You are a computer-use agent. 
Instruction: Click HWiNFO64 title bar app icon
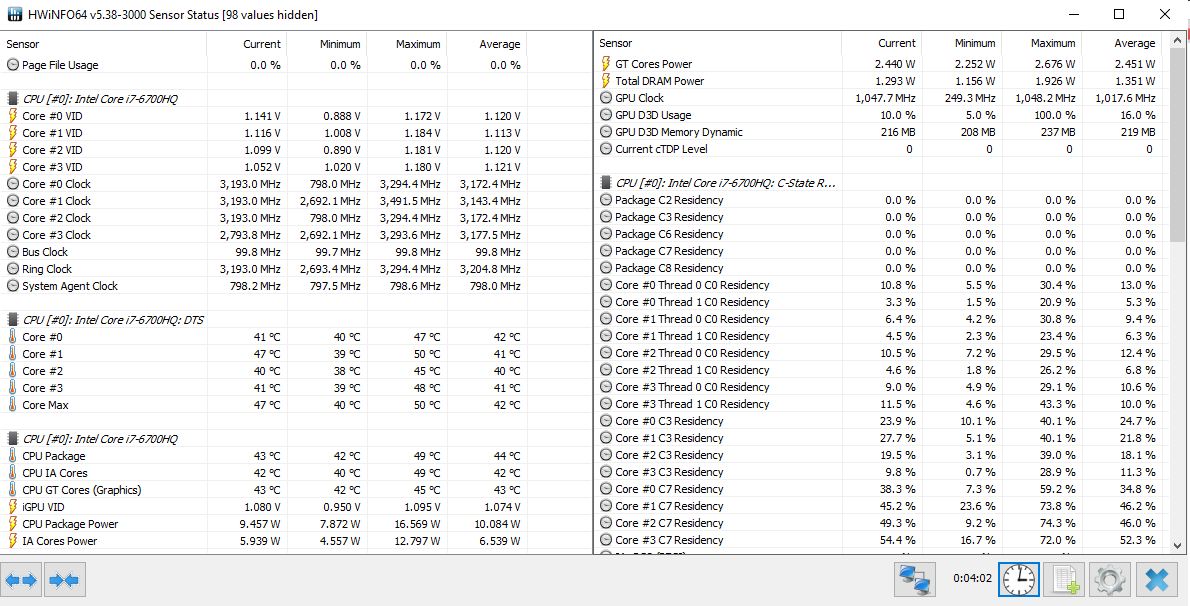click(x=14, y=14)
